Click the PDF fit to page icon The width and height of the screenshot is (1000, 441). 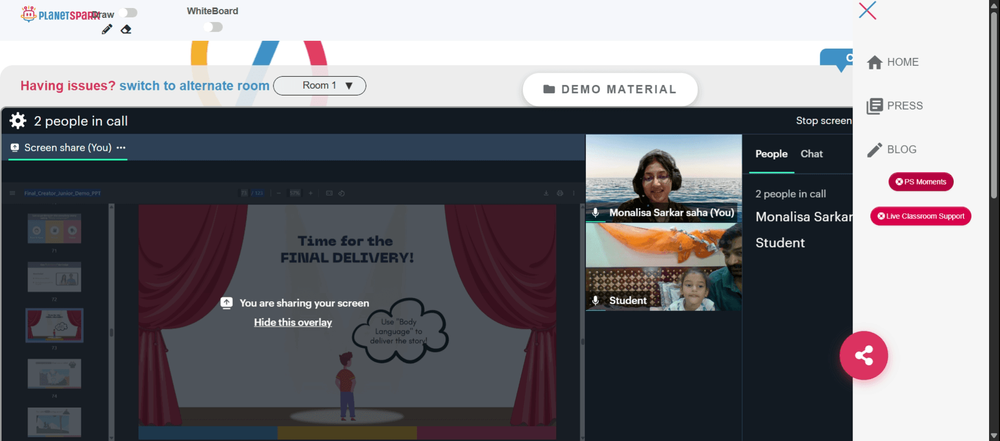[329, 193]
